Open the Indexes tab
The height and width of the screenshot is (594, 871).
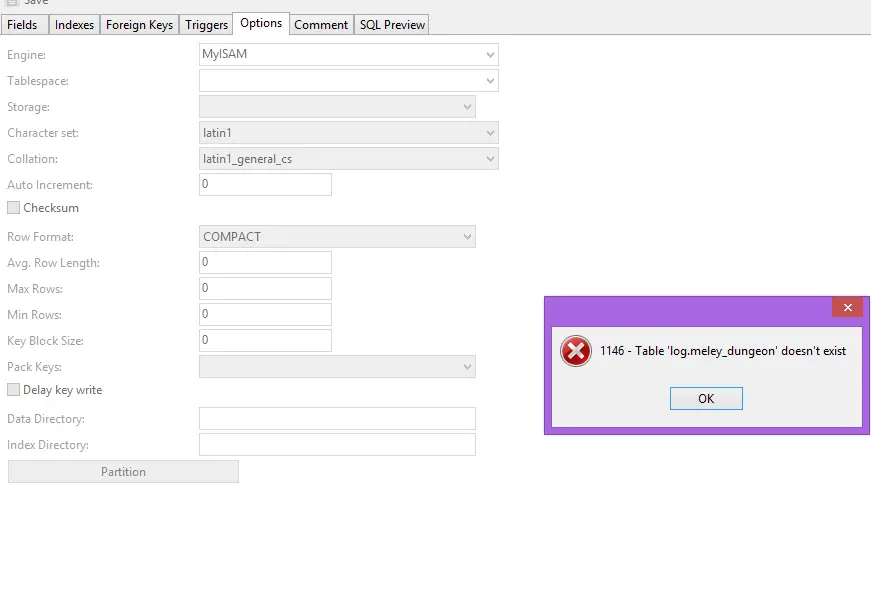[75, 25]
